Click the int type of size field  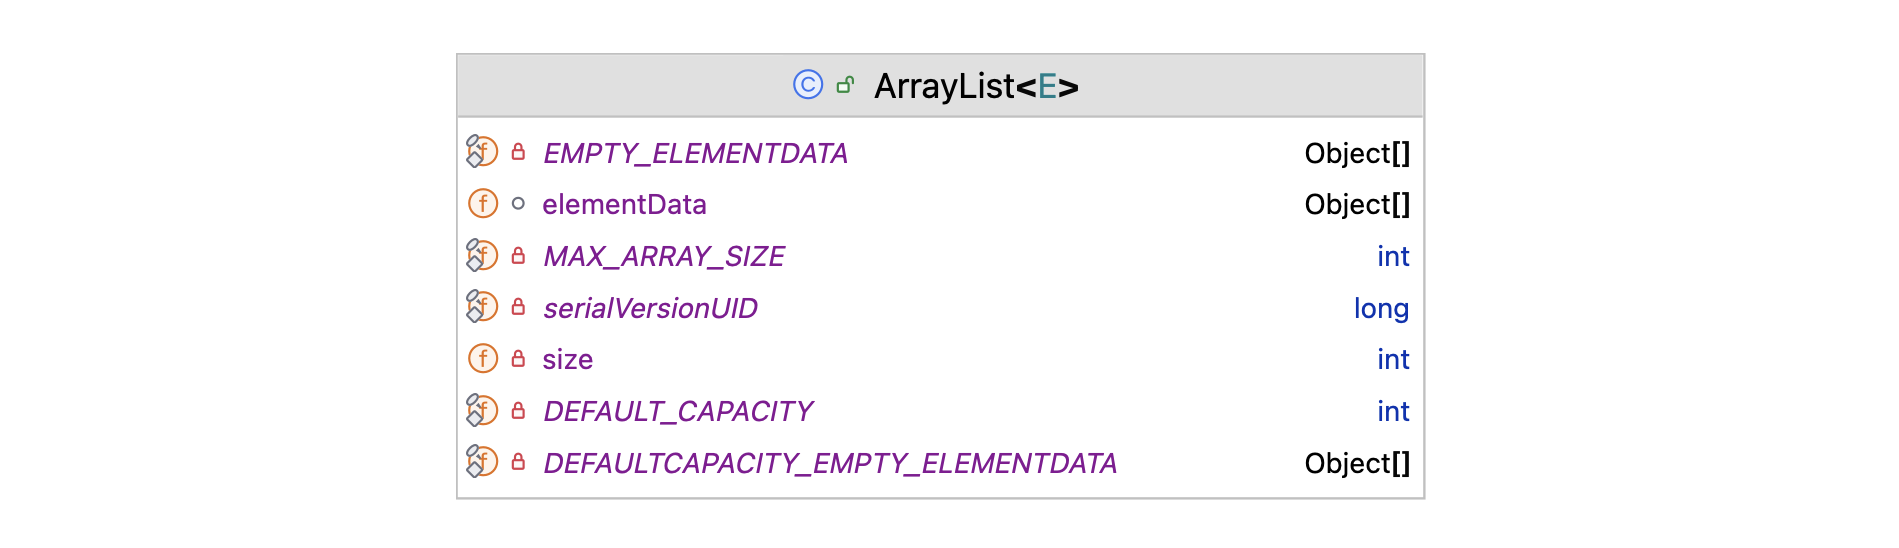1393,359
